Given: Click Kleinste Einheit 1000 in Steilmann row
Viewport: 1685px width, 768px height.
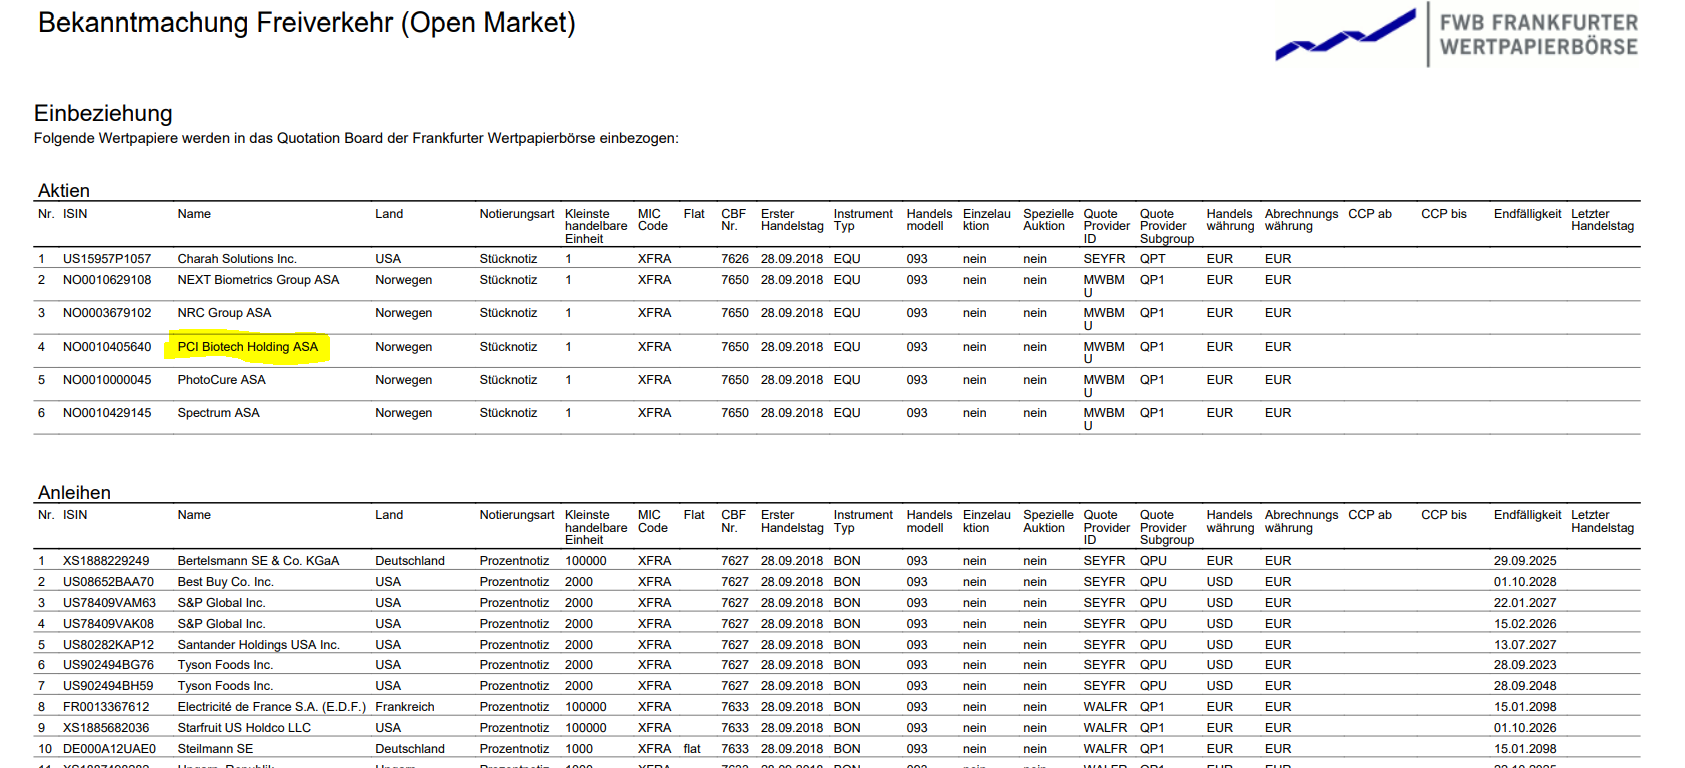Looking at the screenshot, I should pyautogui.click(x=579, y=749).
